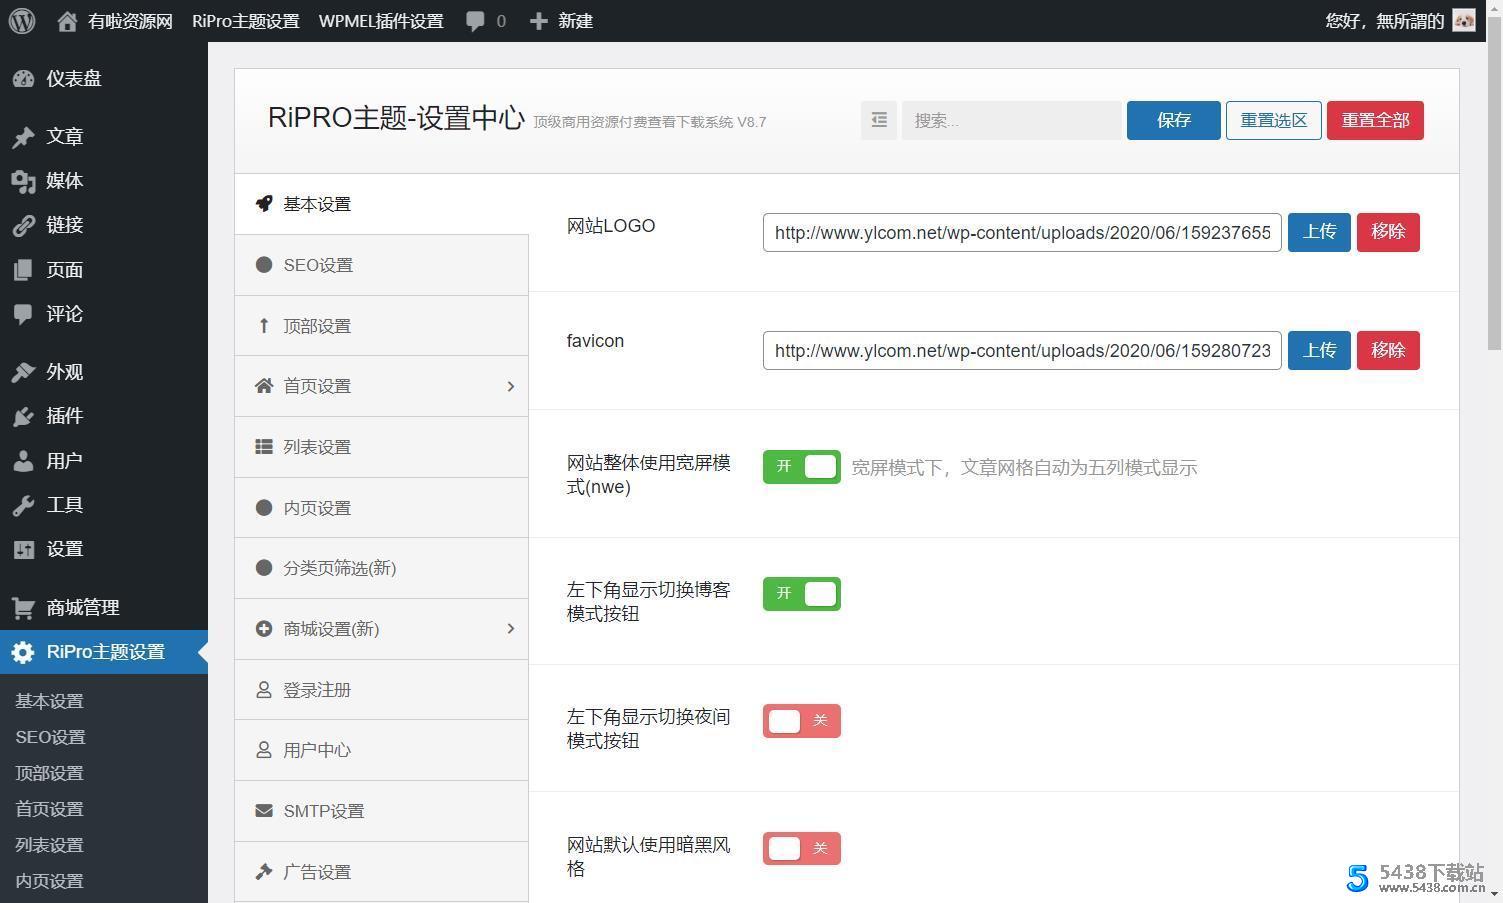
Task: Expand 商城设置(新) settings group
Action: coord(511,628)
